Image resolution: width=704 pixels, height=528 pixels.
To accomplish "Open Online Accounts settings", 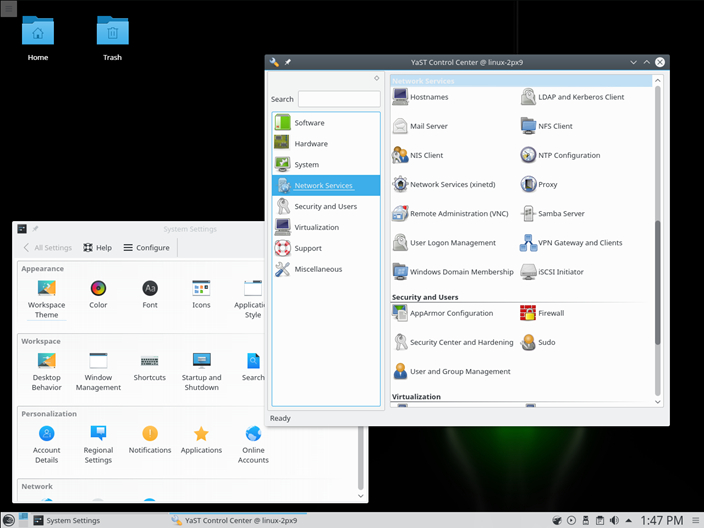I will pos(253,444).
